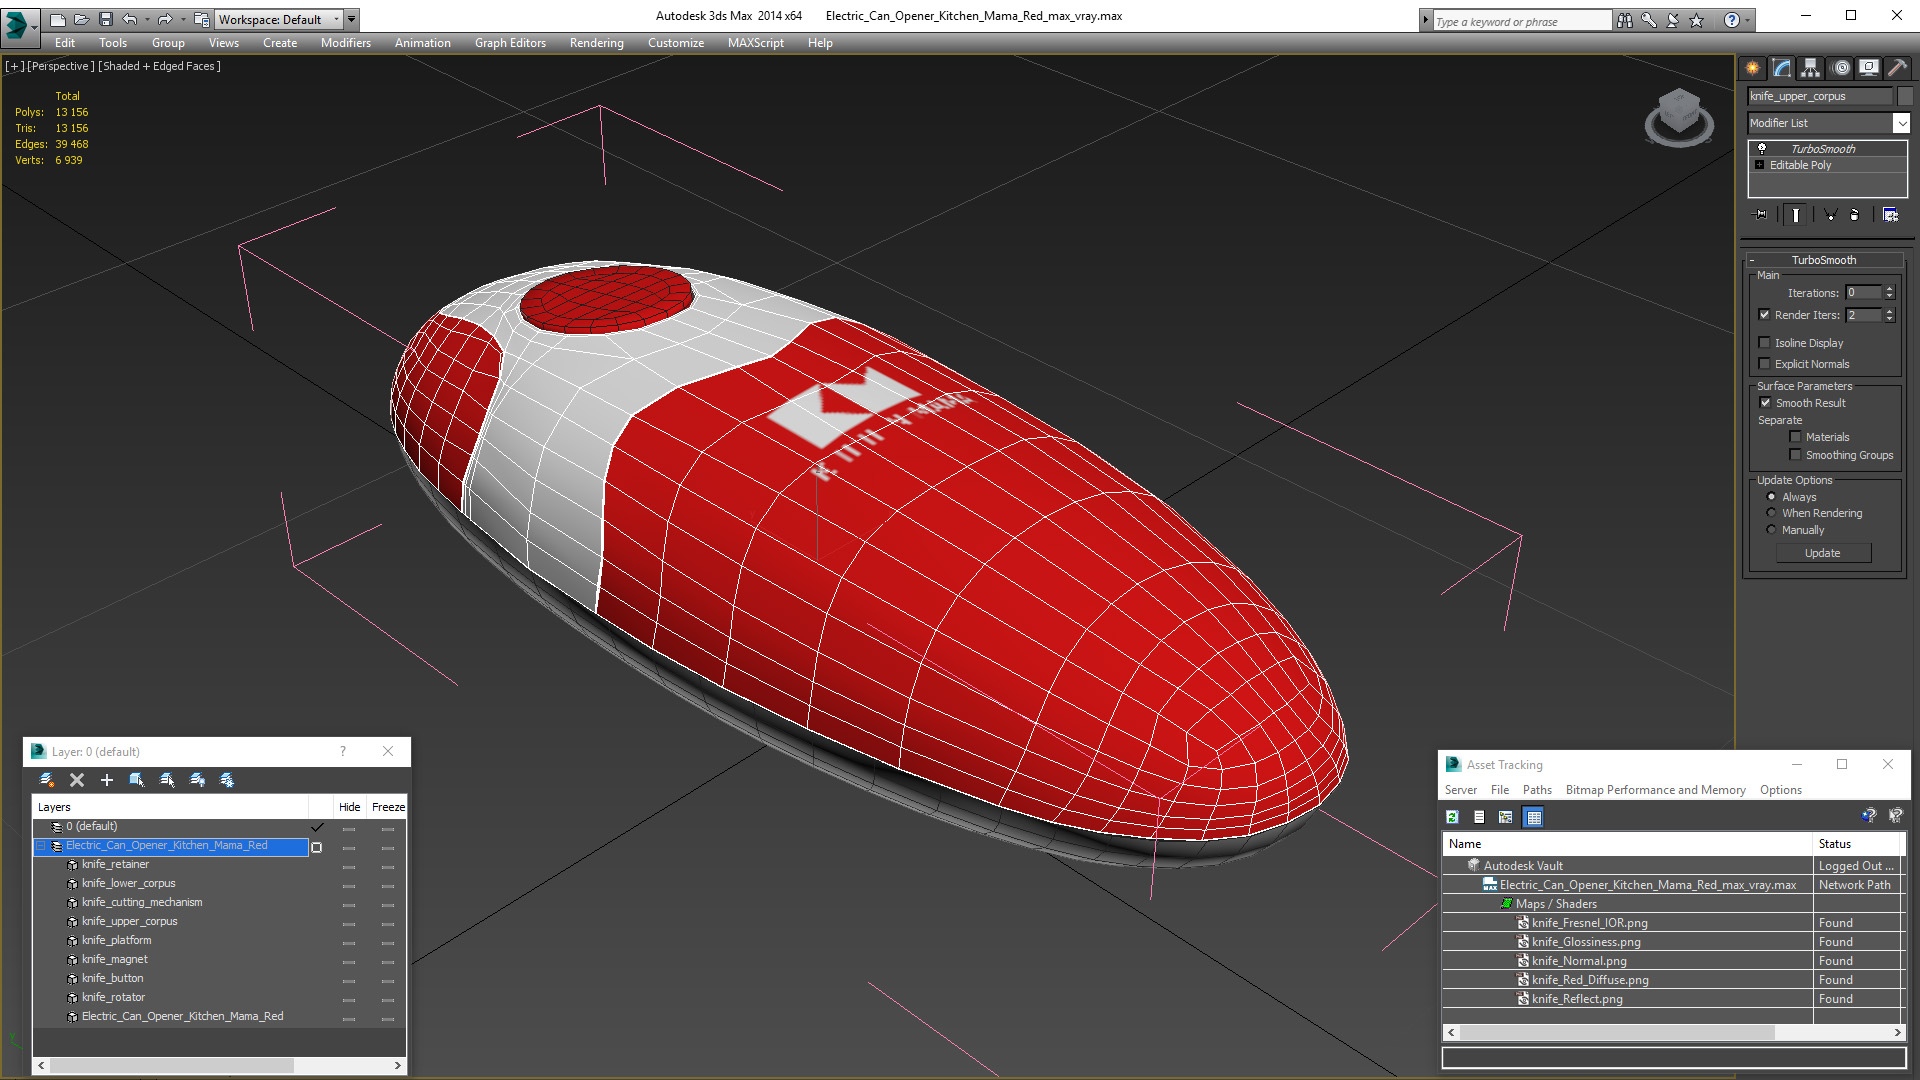Click the object color swatch

pos(1905,96)
